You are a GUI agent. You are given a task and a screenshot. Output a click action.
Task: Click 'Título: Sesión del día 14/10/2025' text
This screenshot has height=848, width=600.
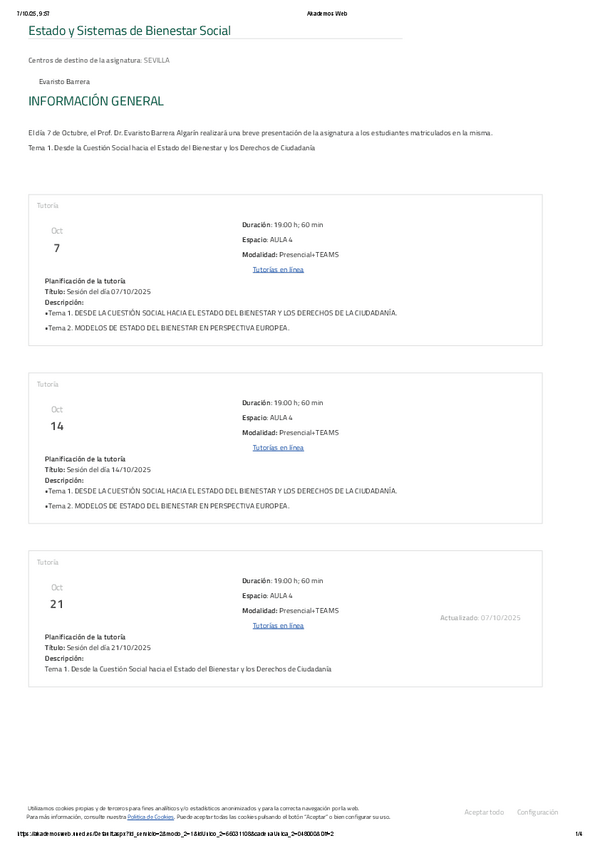(x=98, y=469)
